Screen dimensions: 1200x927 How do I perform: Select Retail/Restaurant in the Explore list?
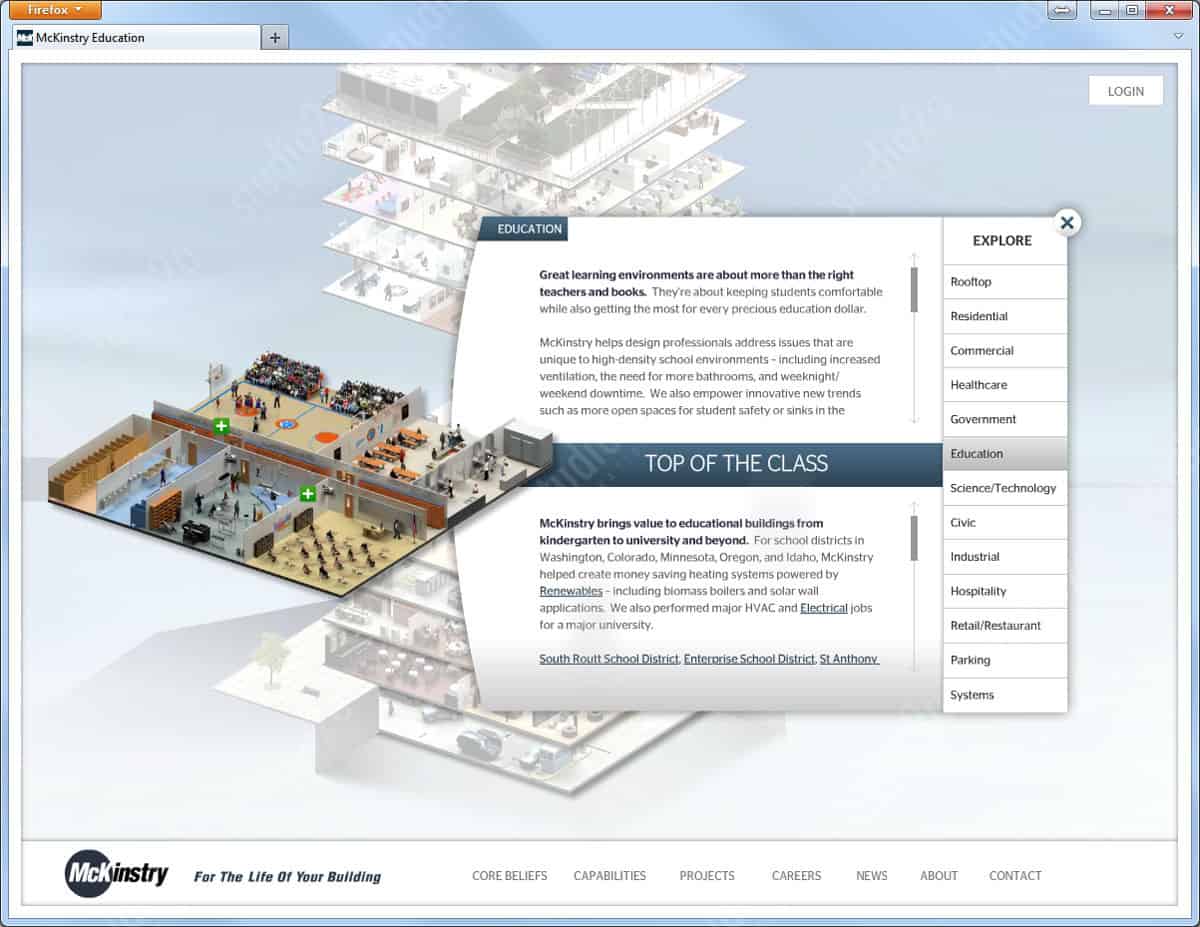[x=1005, y=626]
